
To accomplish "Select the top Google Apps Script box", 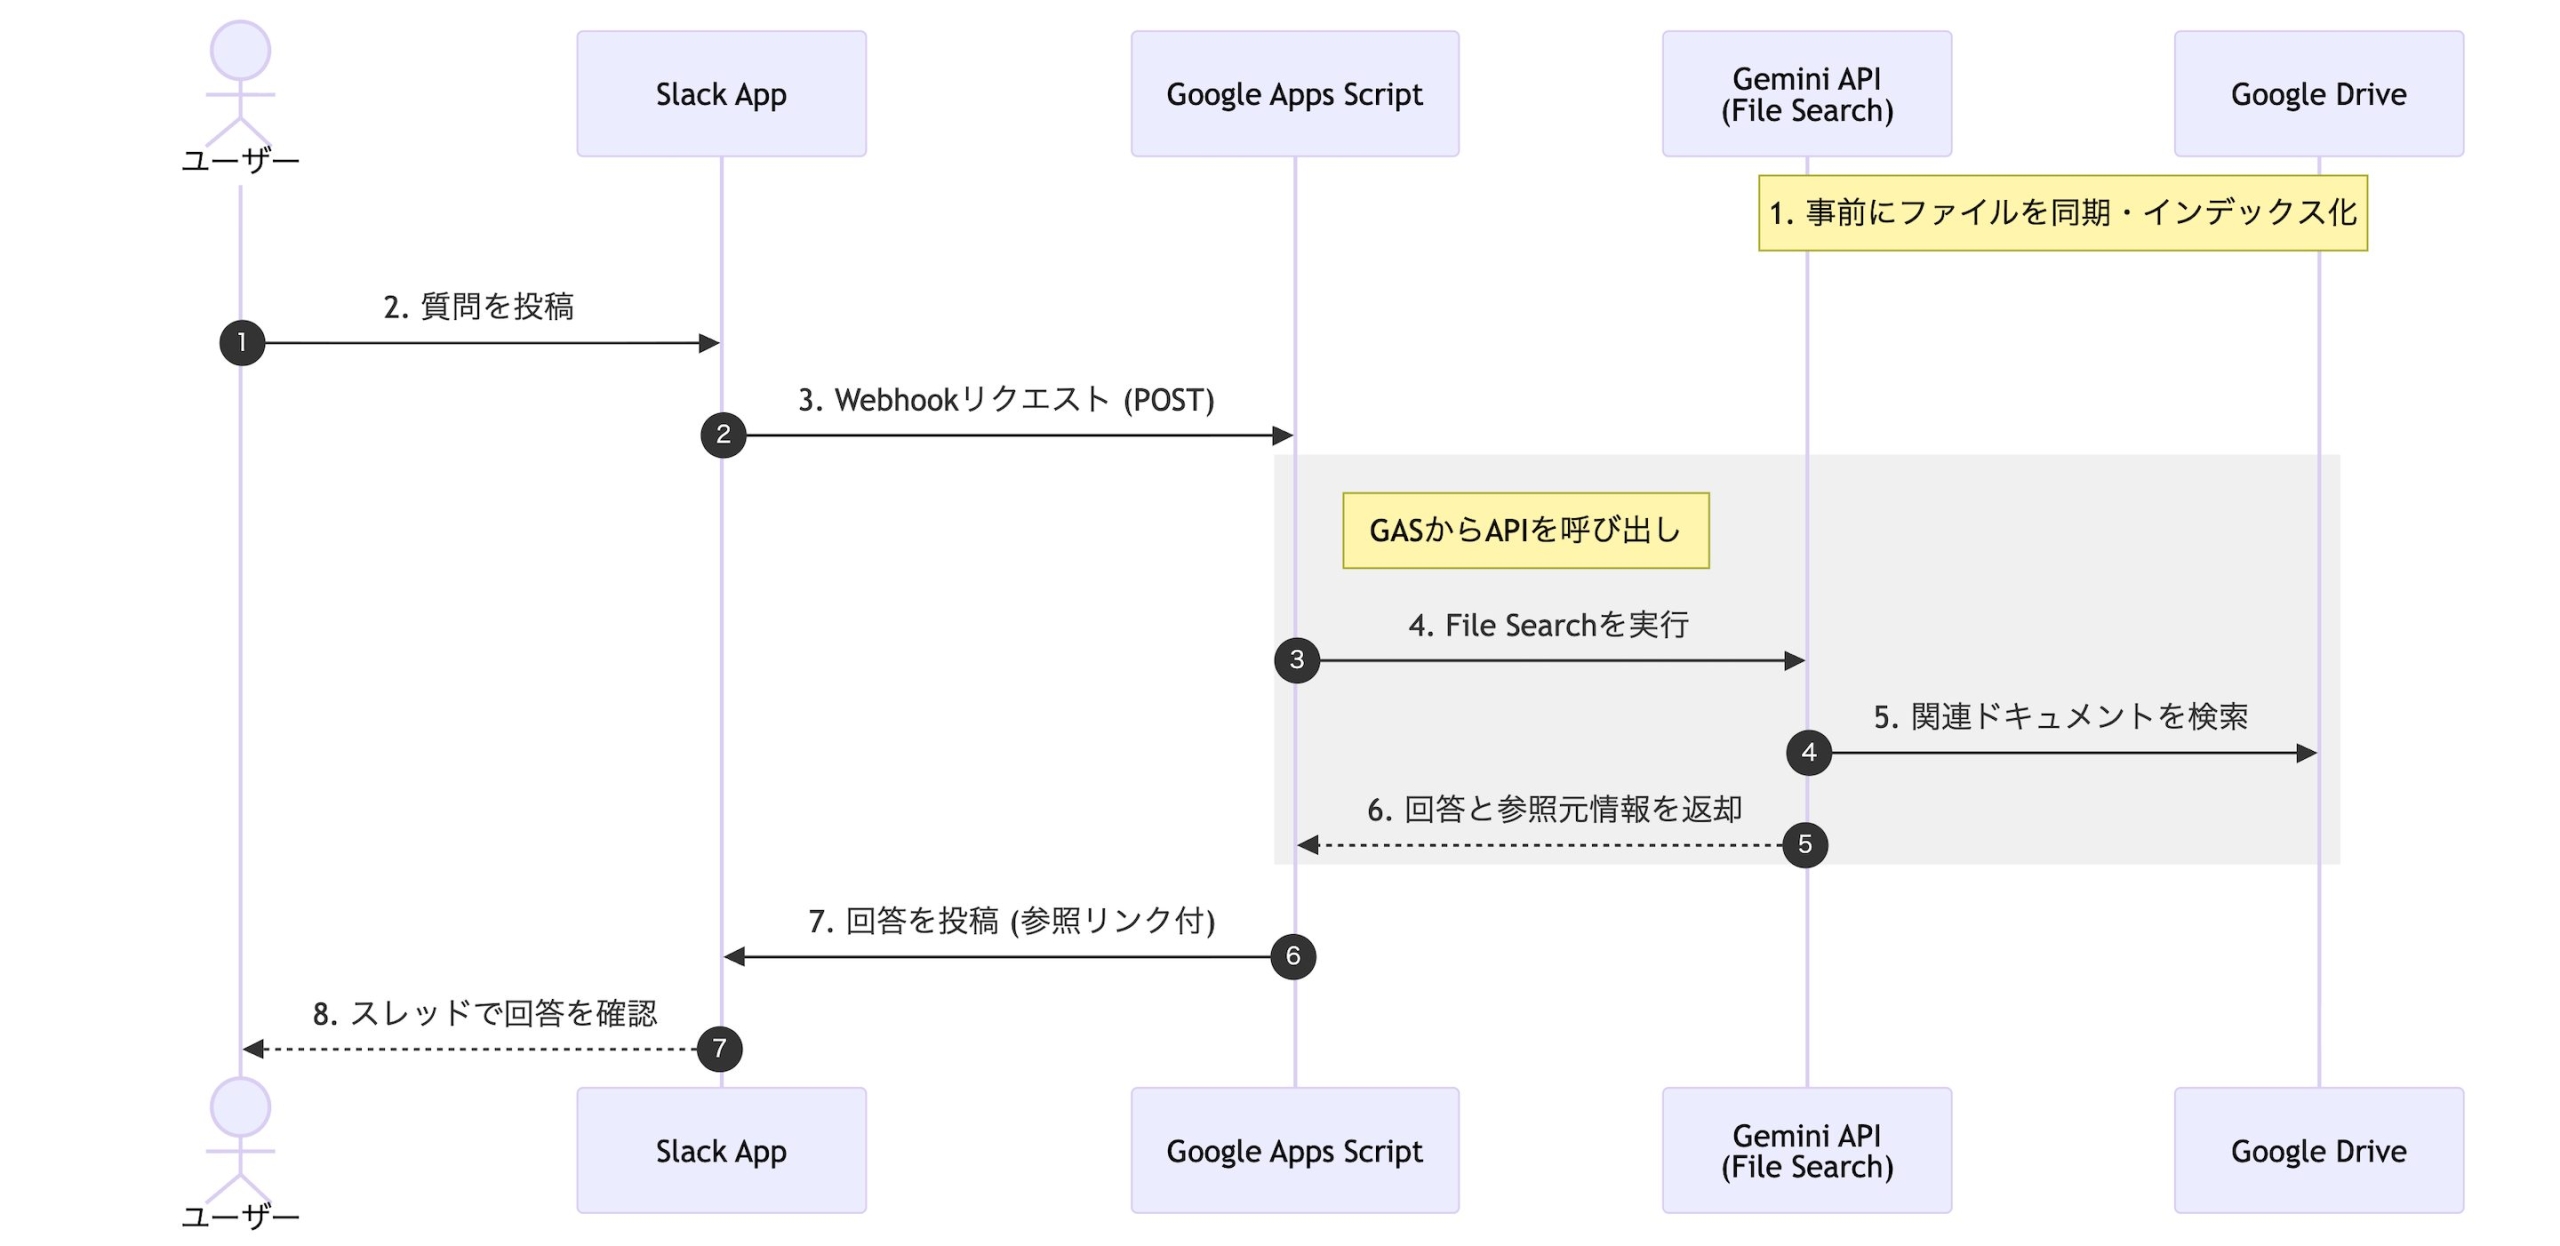I will [x=1294, y=94].
